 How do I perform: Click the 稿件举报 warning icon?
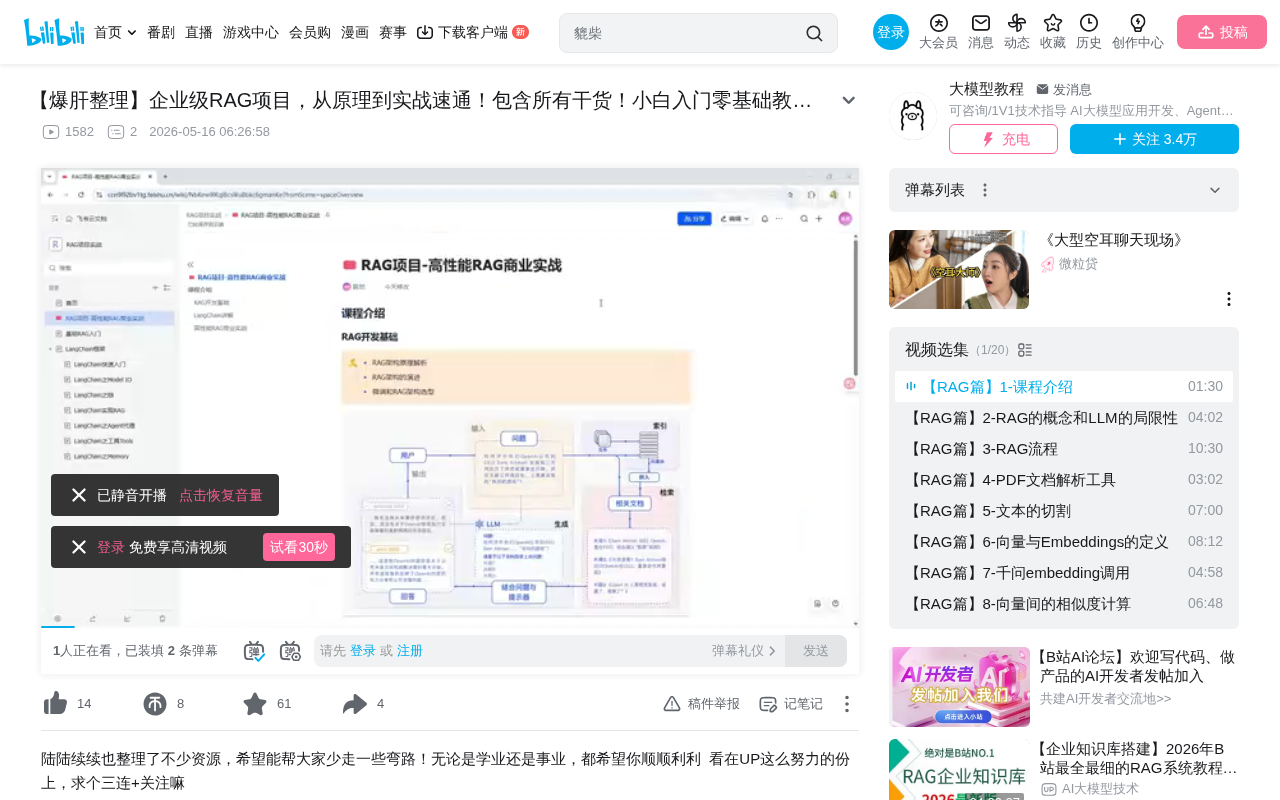[x=672, y=704]
